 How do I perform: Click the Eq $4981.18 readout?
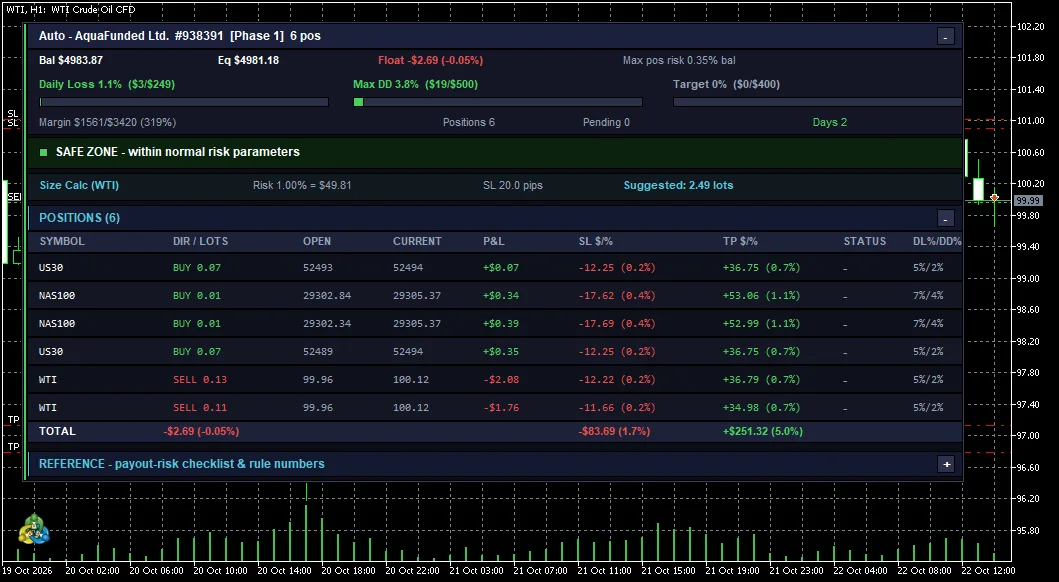coord(248,60)
